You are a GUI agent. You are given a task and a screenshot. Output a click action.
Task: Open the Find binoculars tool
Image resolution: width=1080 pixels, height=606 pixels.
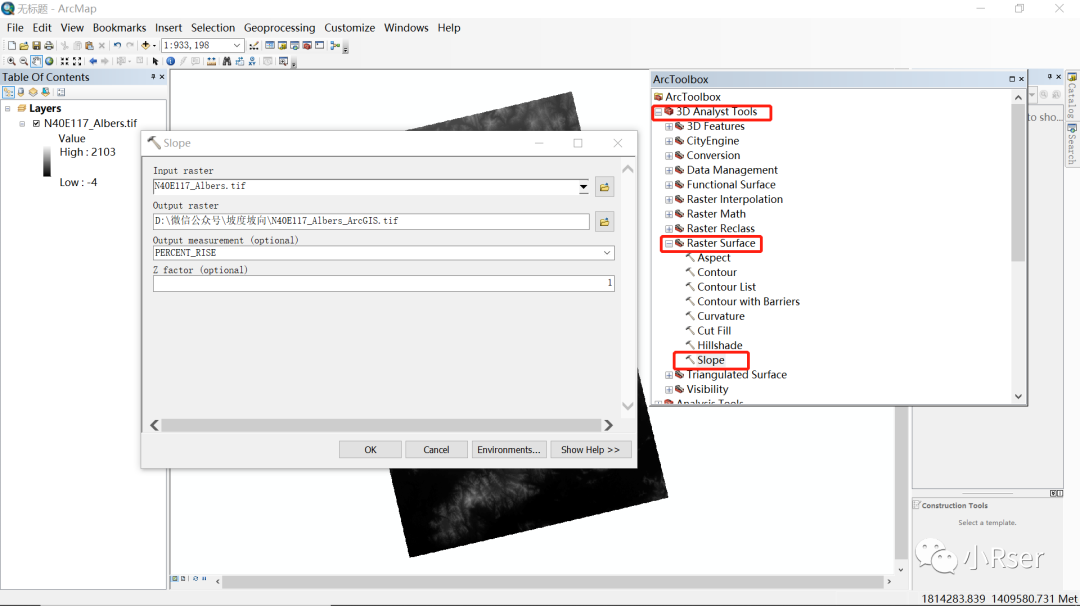tap(227, 61)
